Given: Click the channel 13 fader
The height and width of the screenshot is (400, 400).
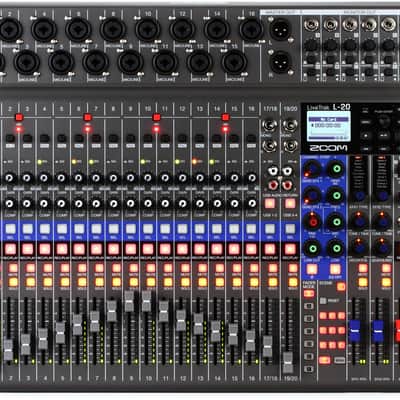Looking at the screenshot, I should tap(198, 323).
